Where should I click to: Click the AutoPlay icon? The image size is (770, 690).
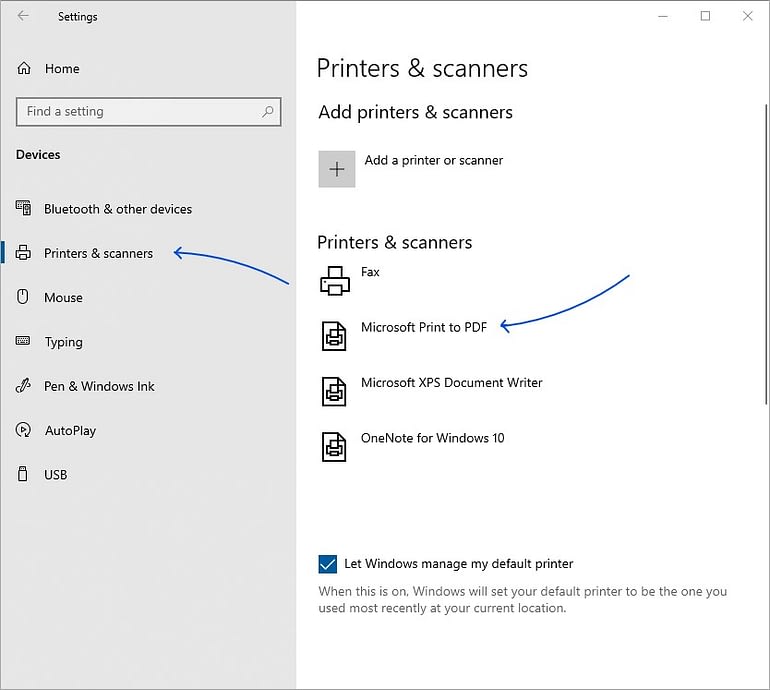23,430
